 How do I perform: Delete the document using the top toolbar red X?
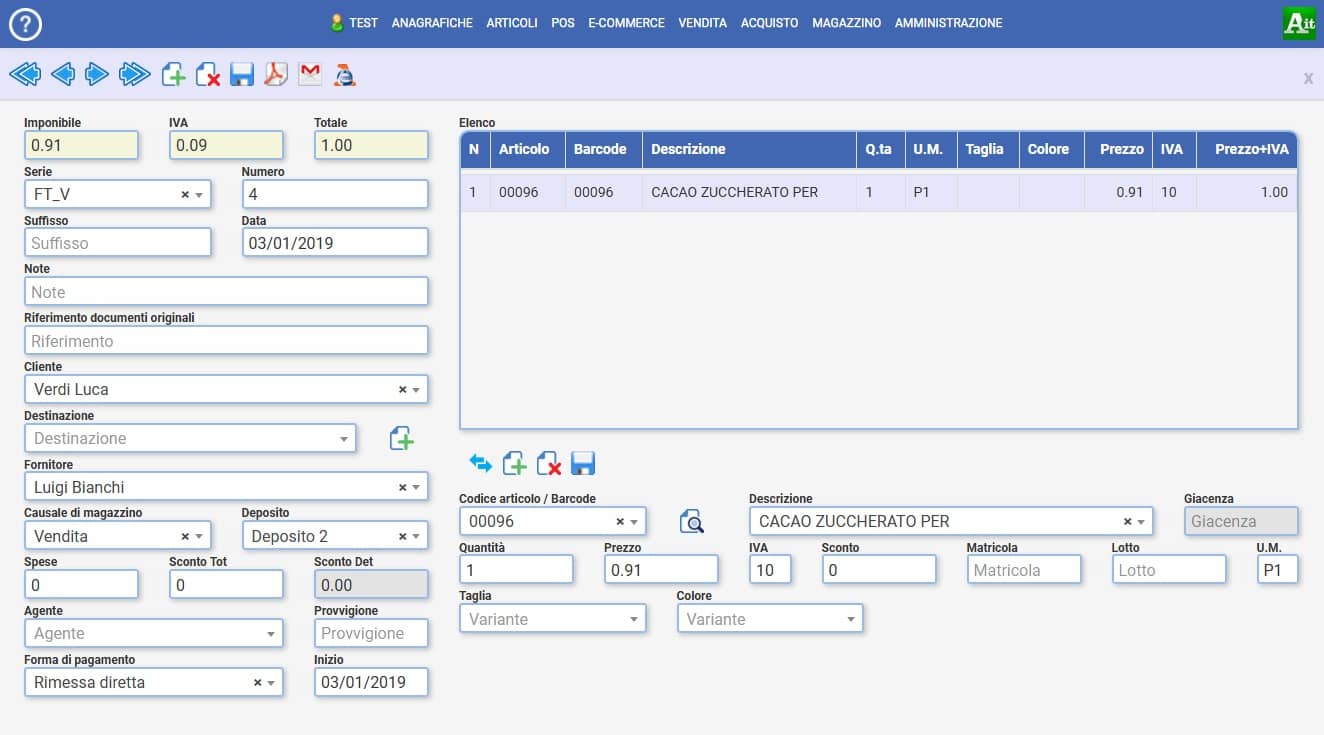[208, 74]
